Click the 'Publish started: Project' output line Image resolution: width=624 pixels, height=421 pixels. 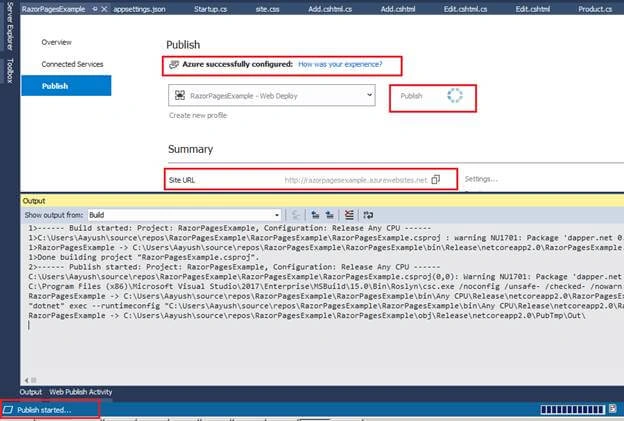pyautogui.click(x=234, y=267)
